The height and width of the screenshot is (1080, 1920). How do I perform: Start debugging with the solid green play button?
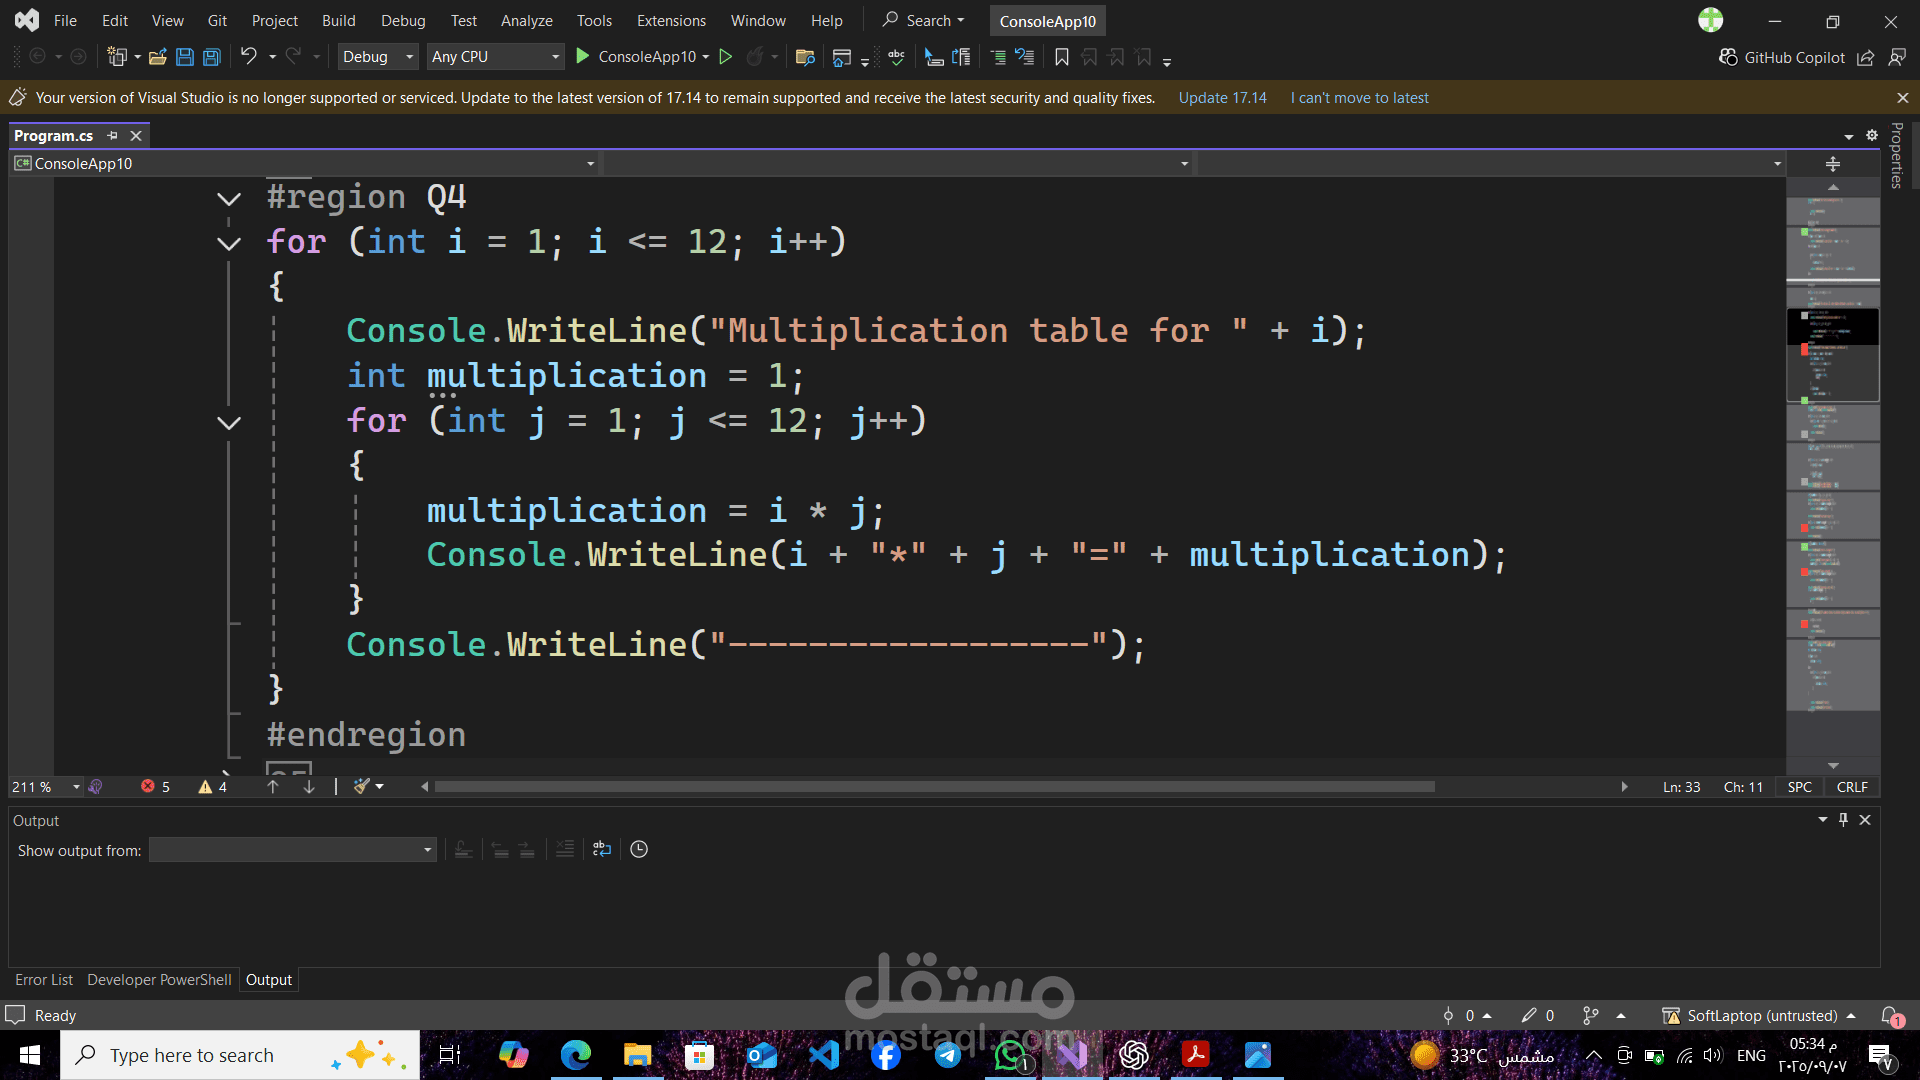(x=582, y=56)
